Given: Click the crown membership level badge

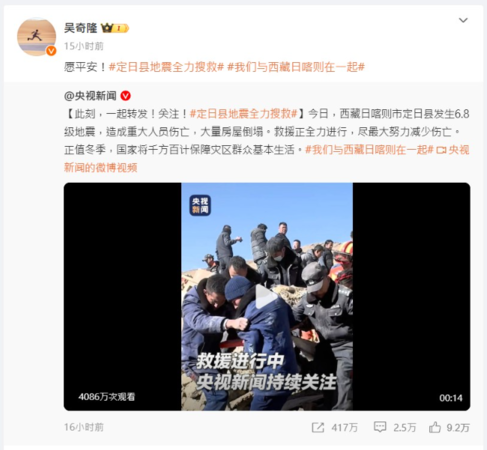Looking at the screenshot, I should 114,28.
